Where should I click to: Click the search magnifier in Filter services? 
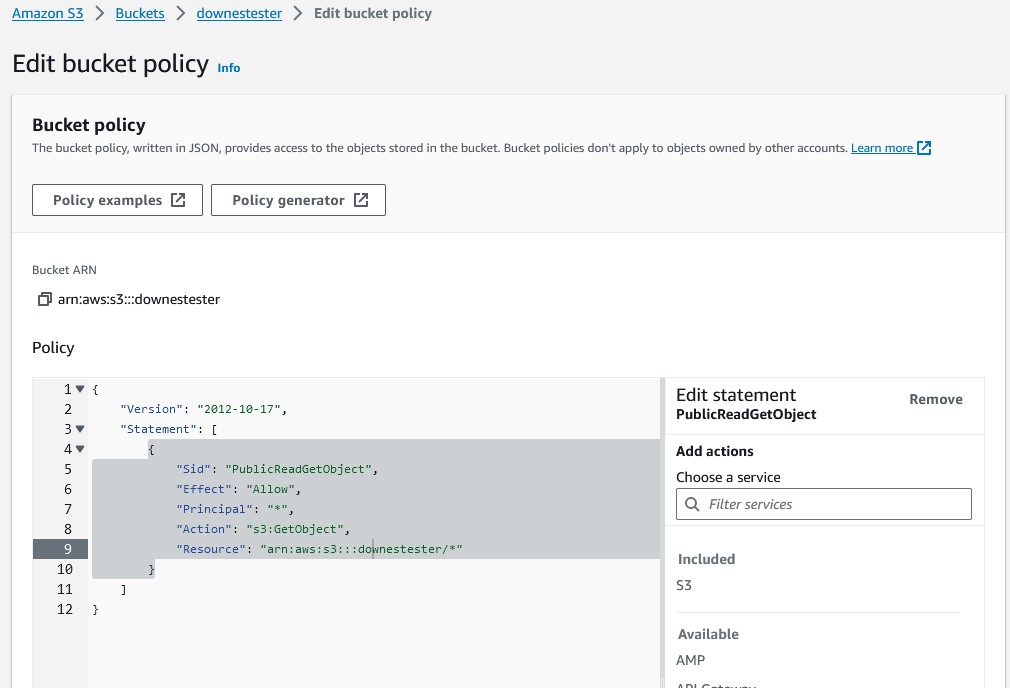(692, 504)
